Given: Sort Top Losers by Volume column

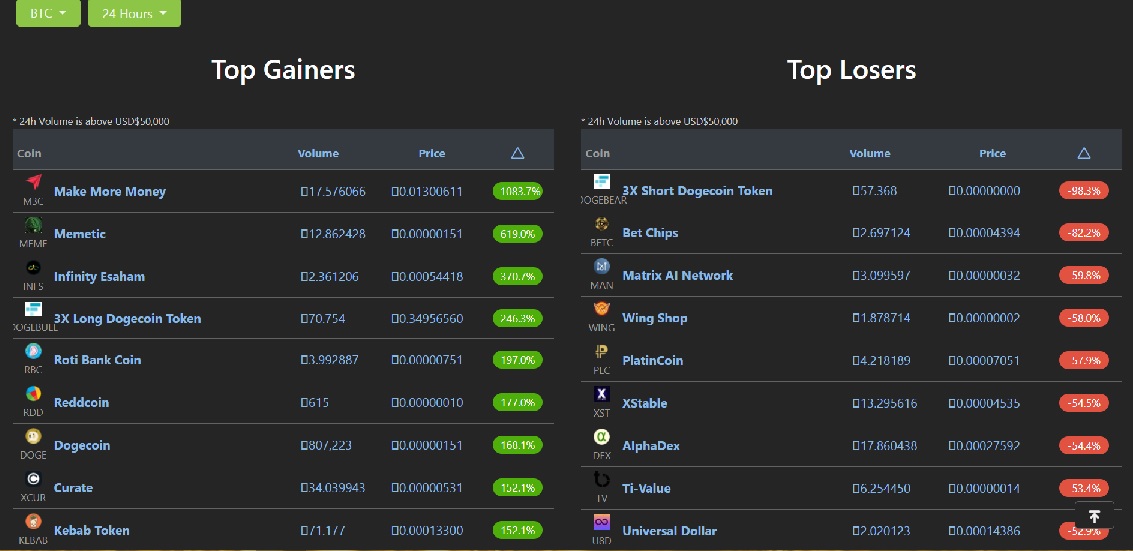Looking at the screenshot, I should 870,153.
